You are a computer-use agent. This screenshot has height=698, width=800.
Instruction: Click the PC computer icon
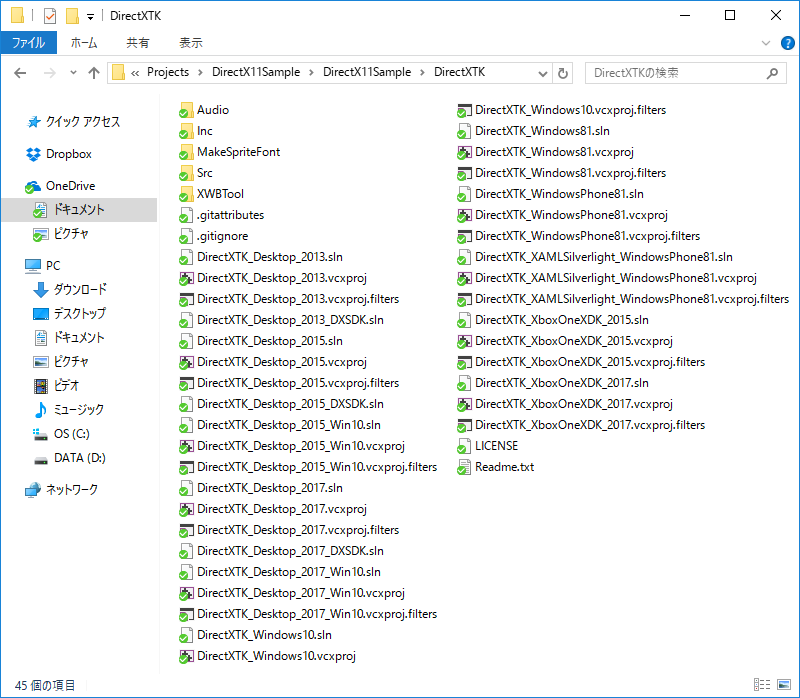pyautogui.click(x=33, y=266)
